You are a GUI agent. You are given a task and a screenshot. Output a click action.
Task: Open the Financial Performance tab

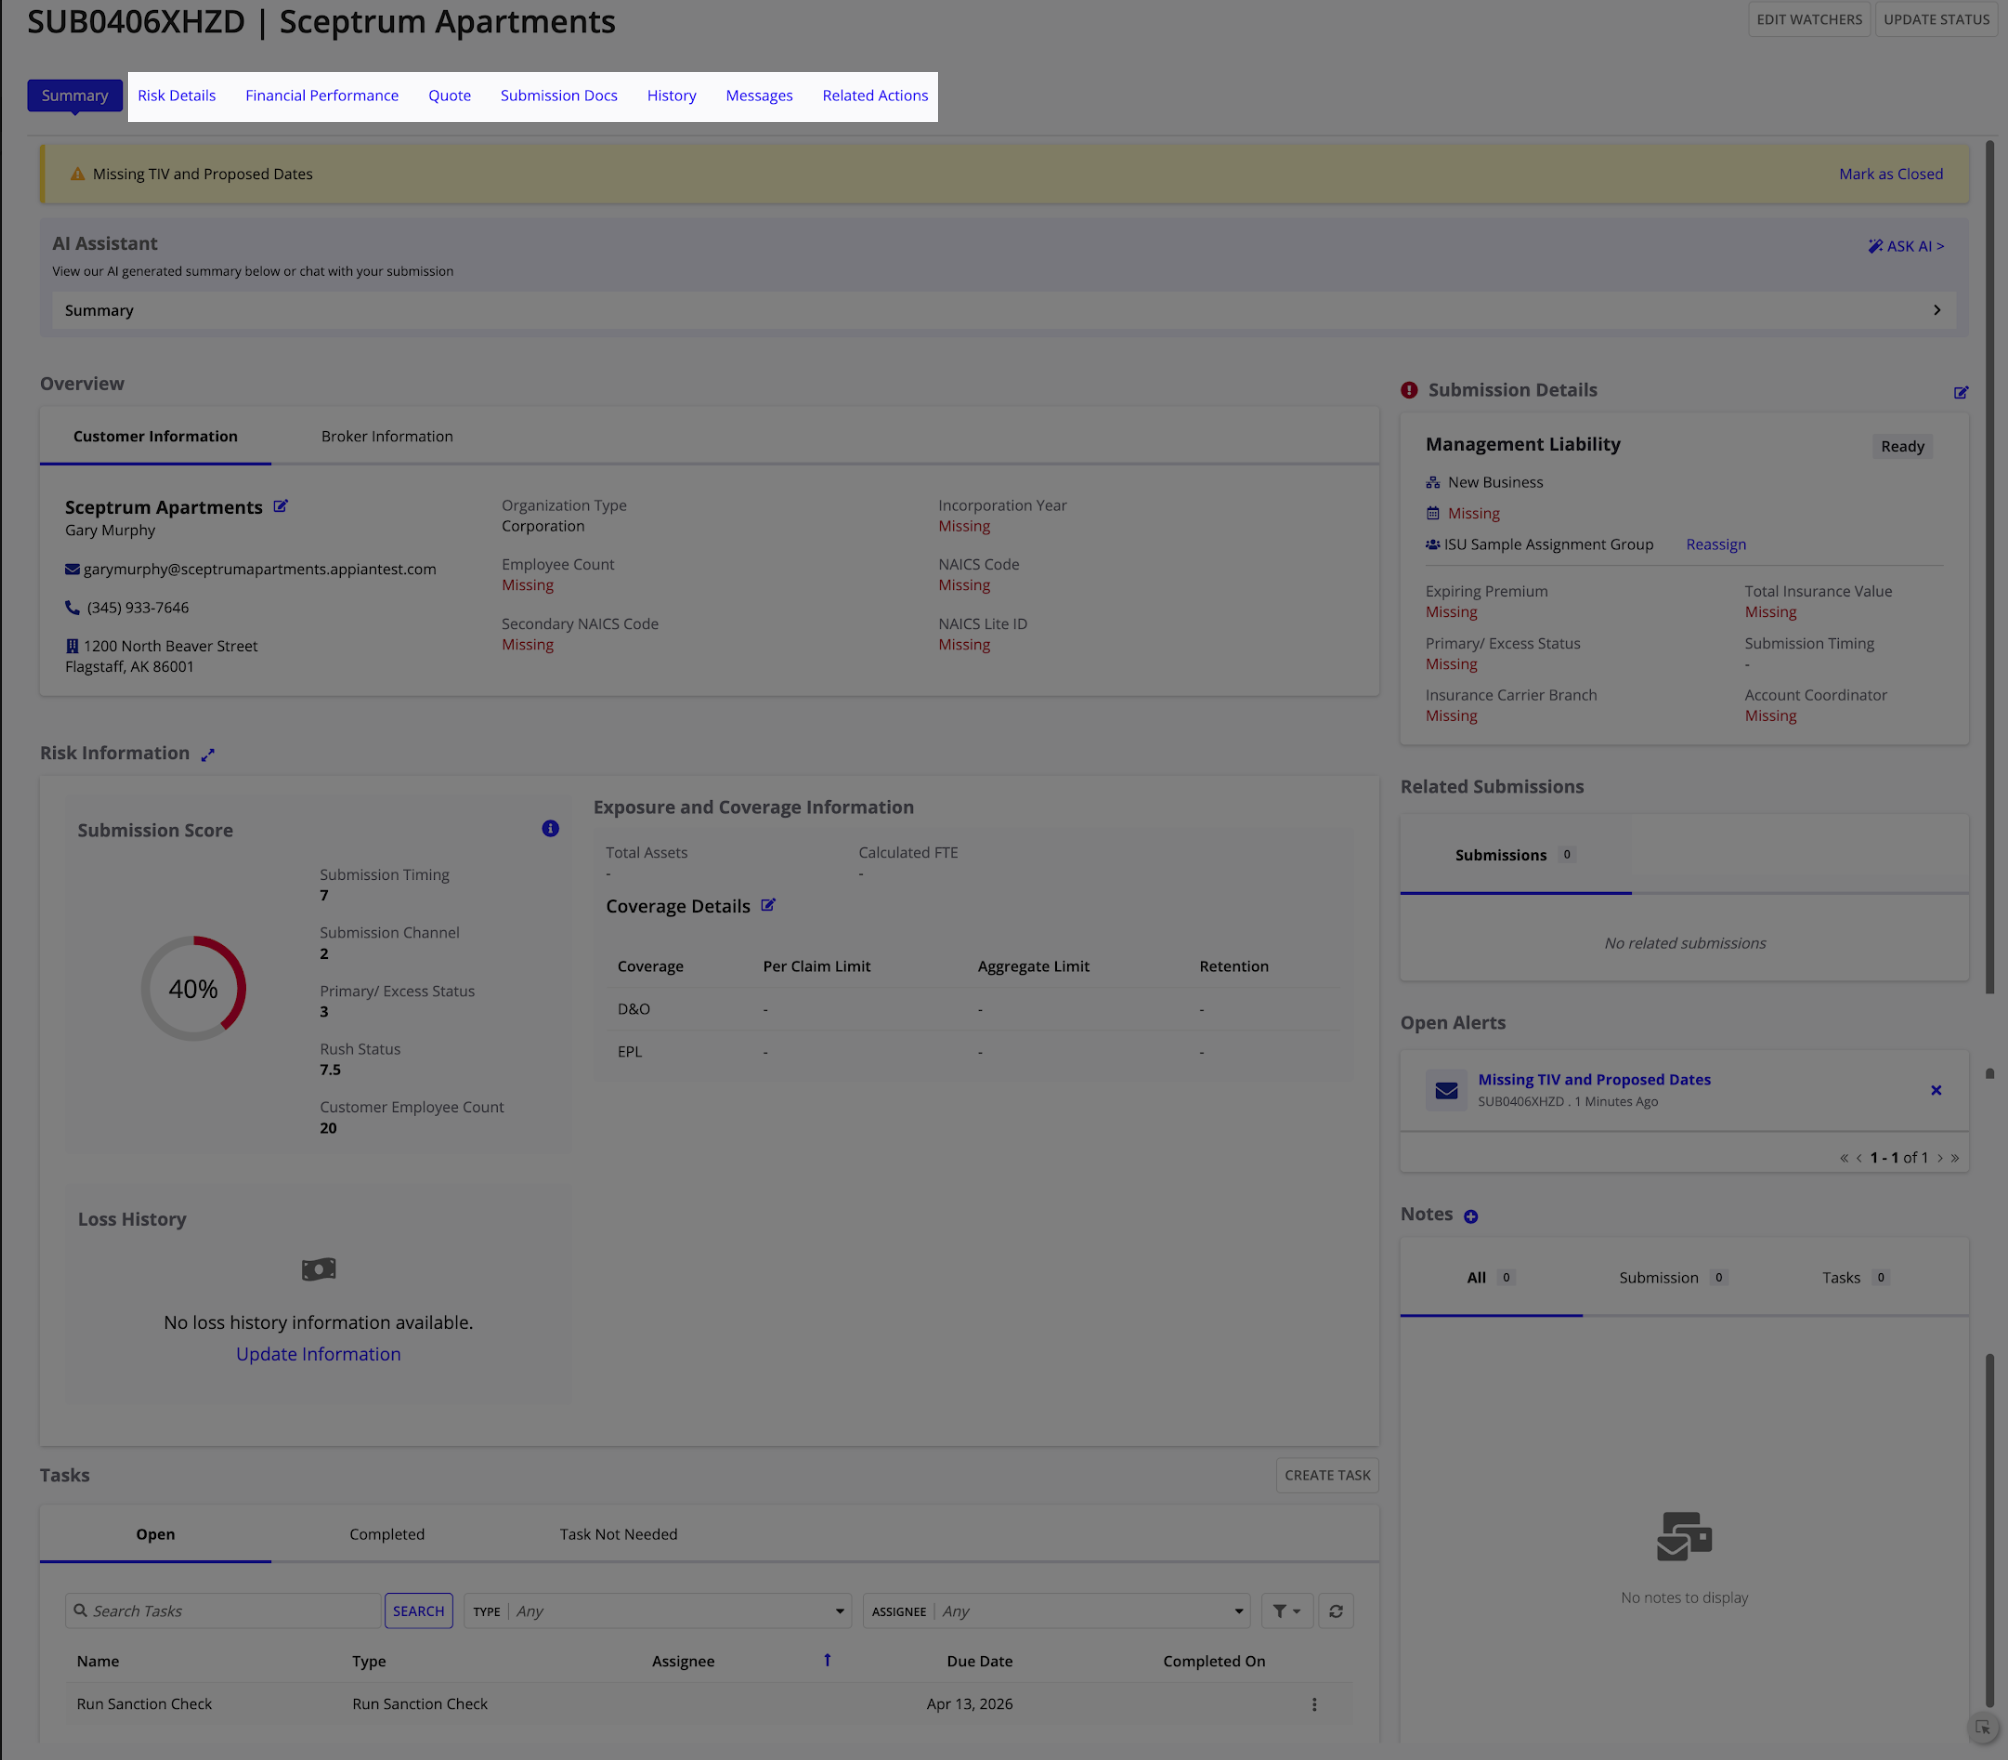click(322, 95)
